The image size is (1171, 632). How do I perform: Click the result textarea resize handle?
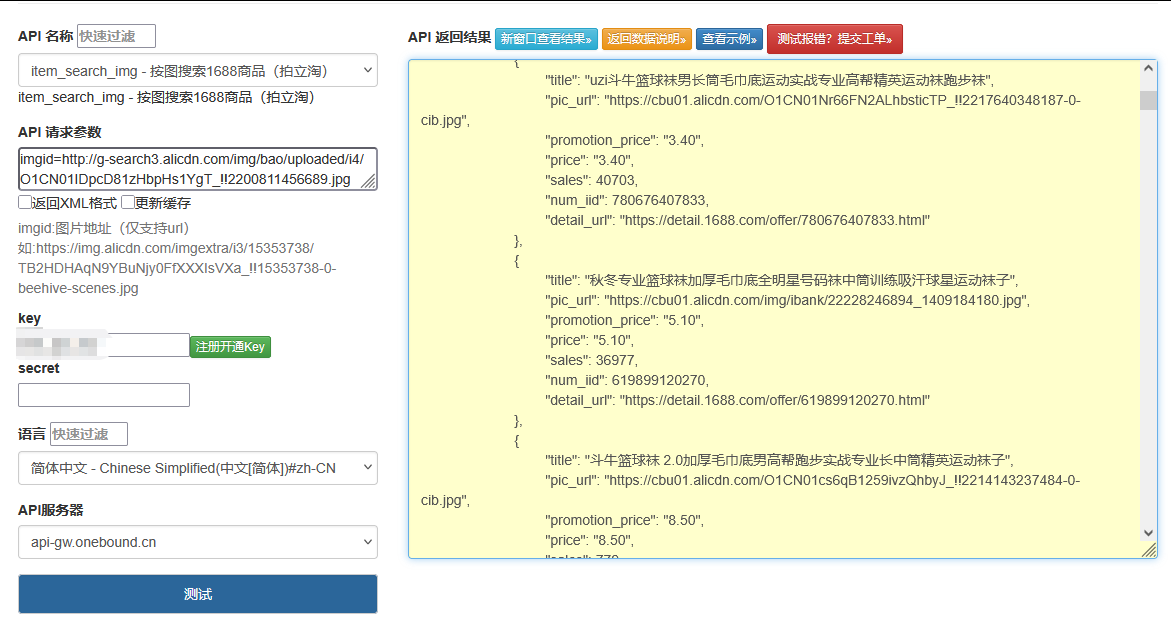pyautogui.click(x=1150, y=551)
